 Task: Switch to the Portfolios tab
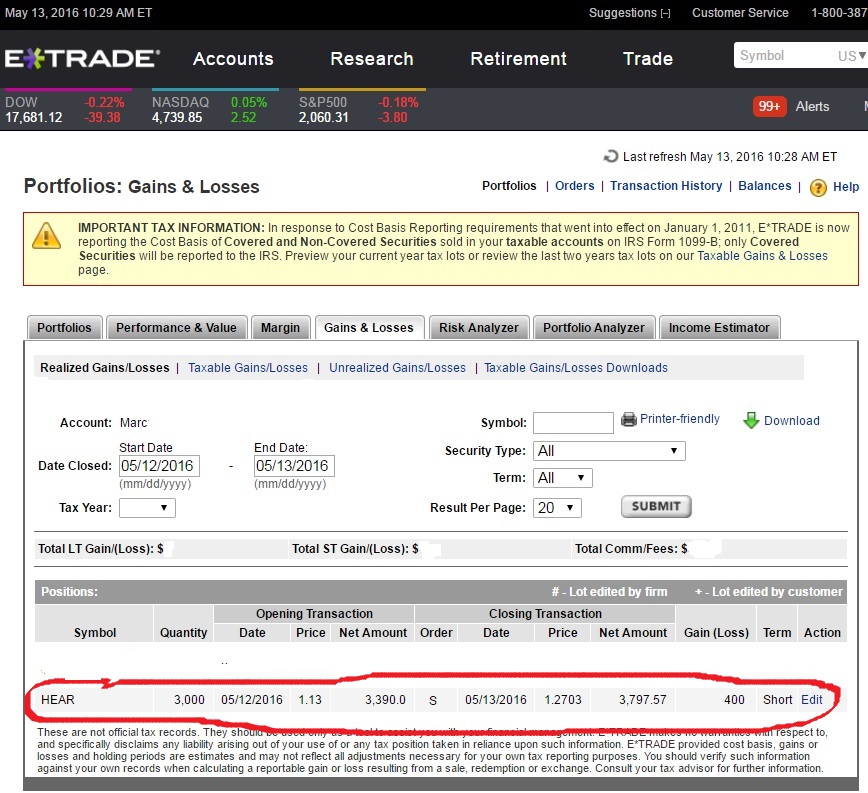pos(64,328)
